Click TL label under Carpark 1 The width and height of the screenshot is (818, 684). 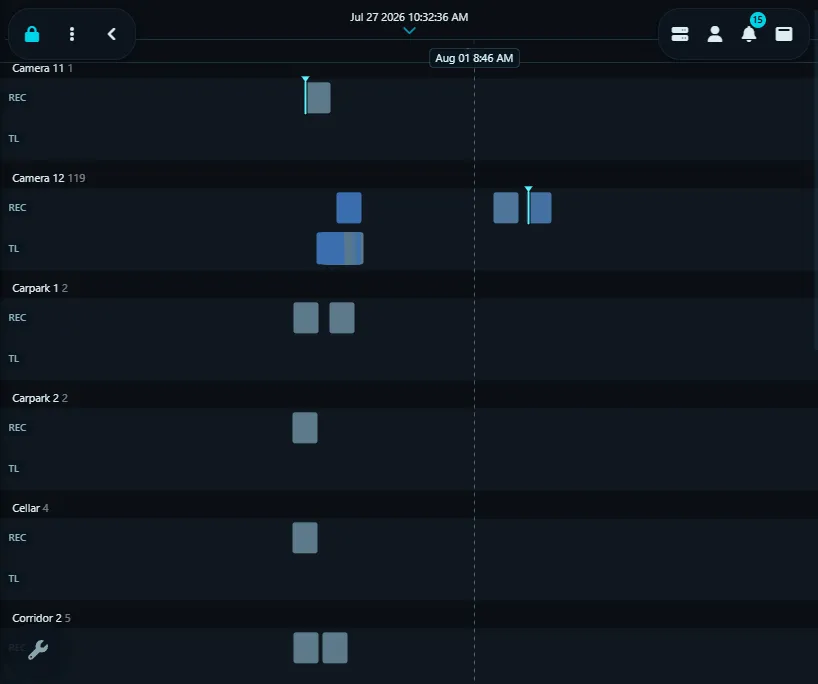tap(14, 359)
